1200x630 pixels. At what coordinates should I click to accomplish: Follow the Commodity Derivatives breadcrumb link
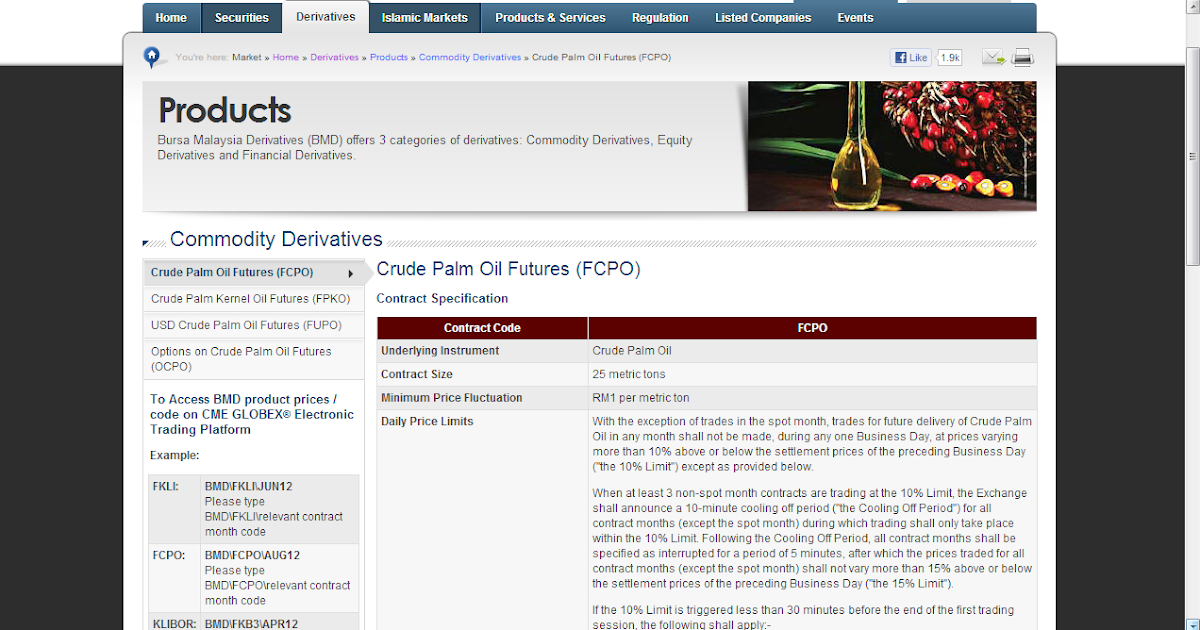click(470, 58)
